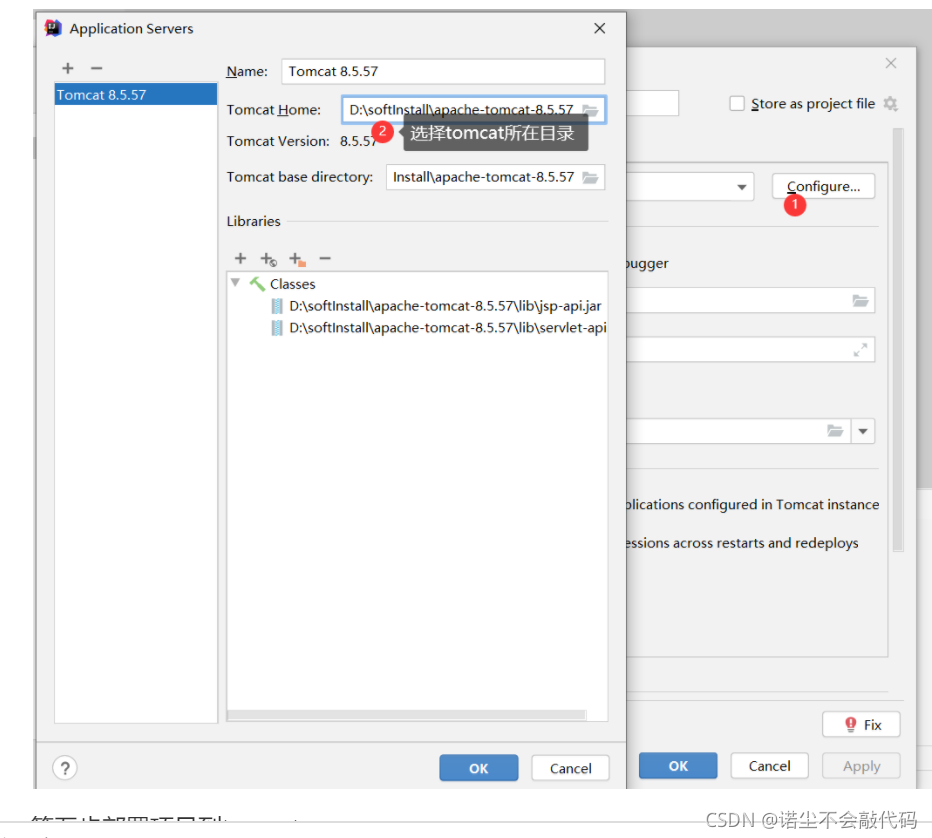Click IntelliJ icon in Application Servers title bar
Viewport: 932px width, 838px height.
tap(53, 28)
